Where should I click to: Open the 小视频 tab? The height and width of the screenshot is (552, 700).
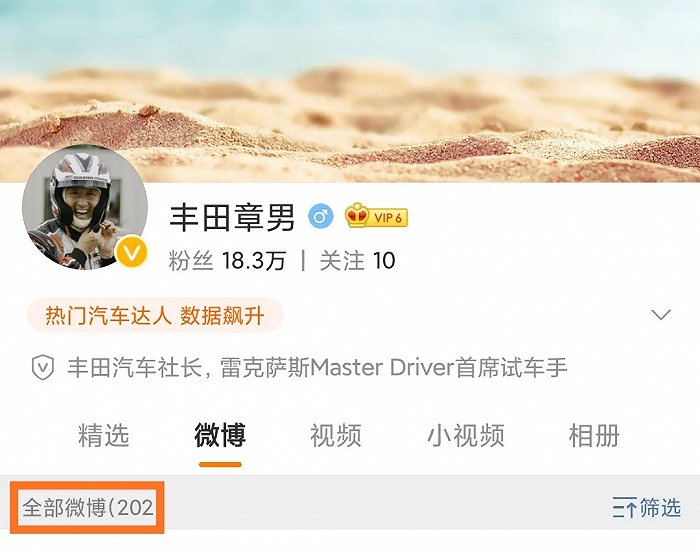[x=466, y=435]
